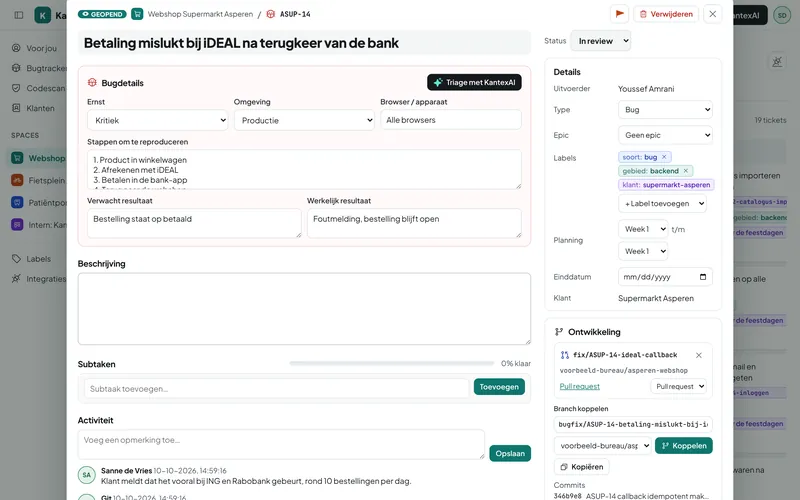This screenshot has width=800, height=500.
Task: Open Codescan in sidebar
Action: point(39,88)
